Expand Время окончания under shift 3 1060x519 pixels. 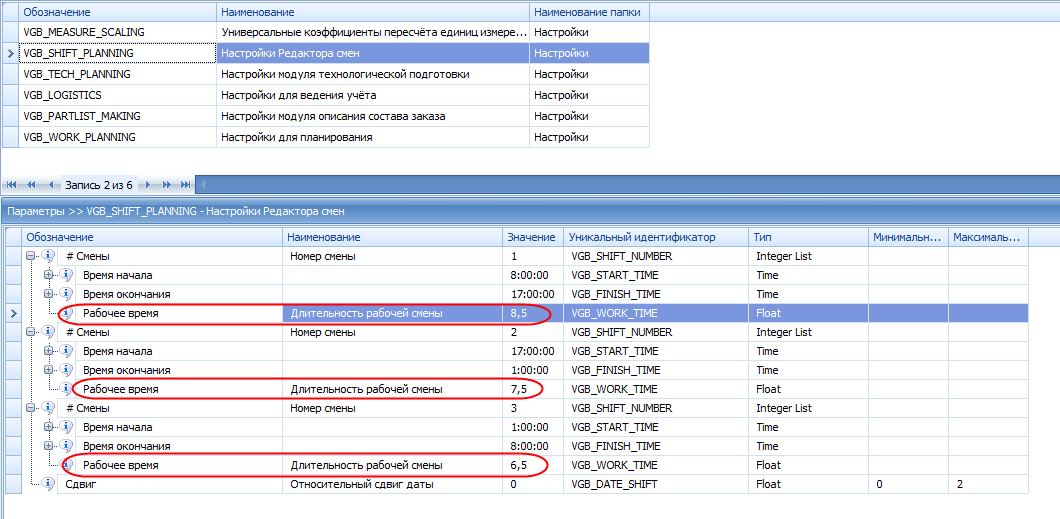tap(49, 446)
